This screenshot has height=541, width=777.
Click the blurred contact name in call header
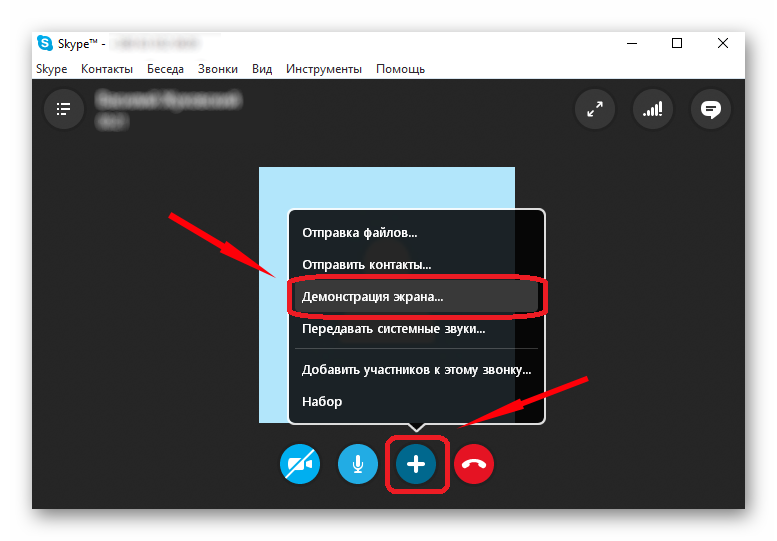tap(168, 101)
